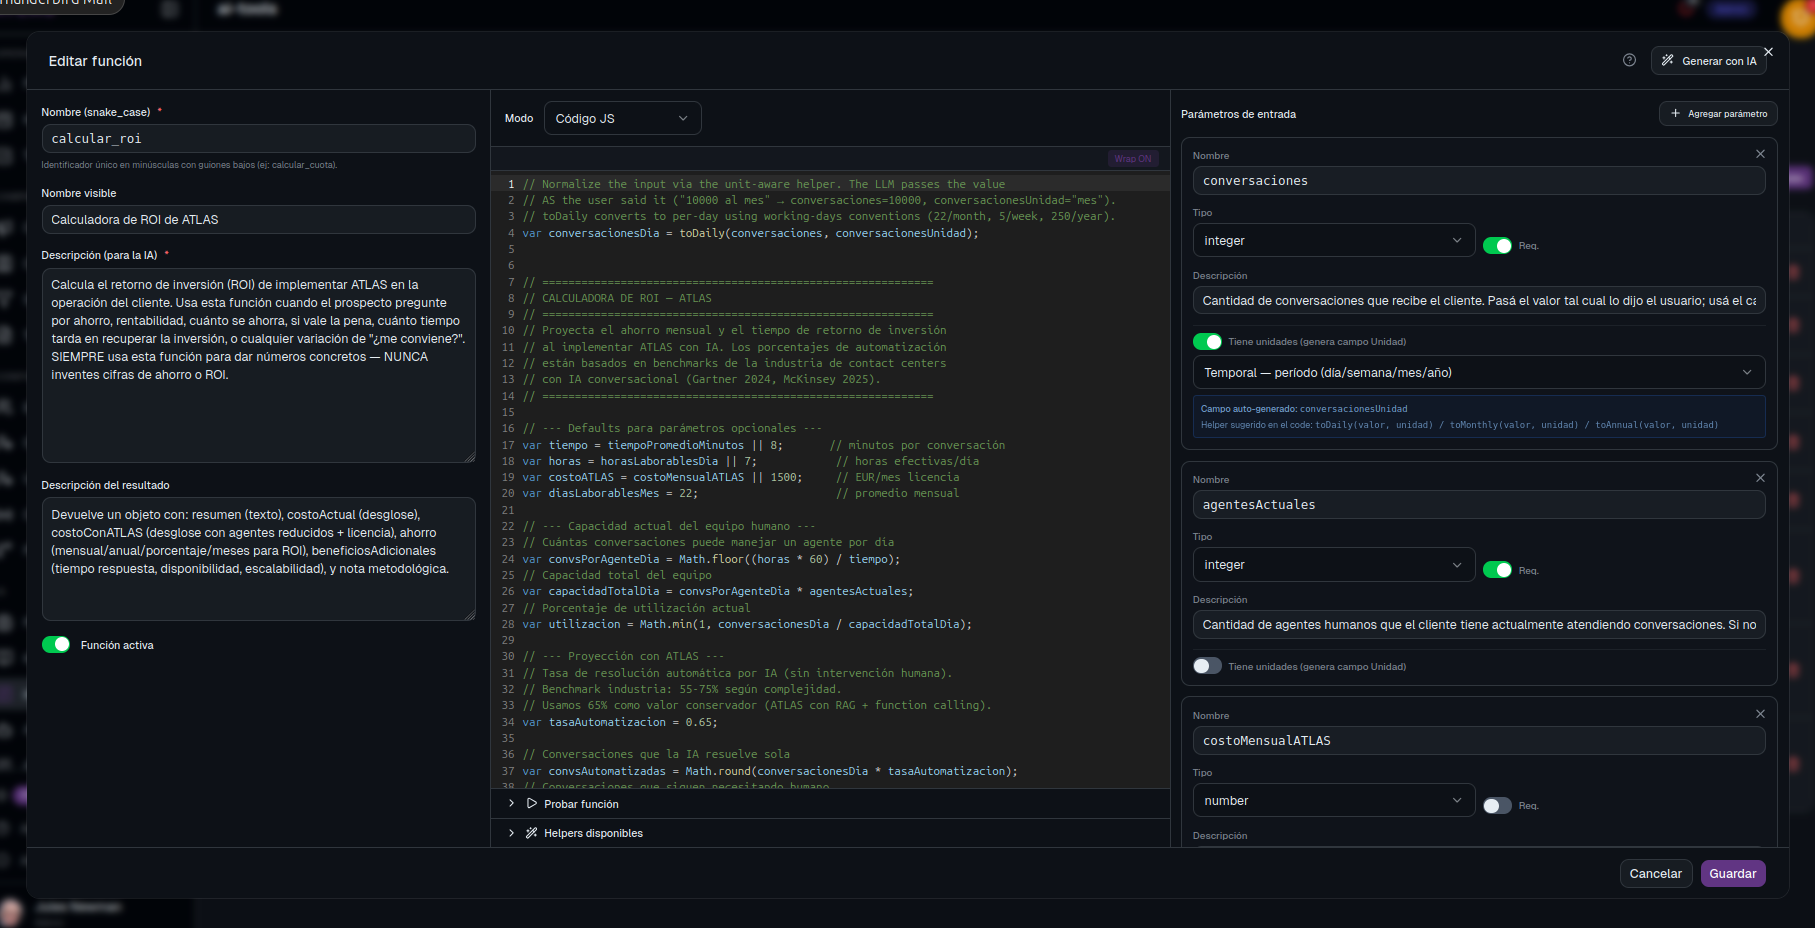Remove the costoMensualATLAS parameter
The height and width of the screenshot is (928, 1815).
[1760, 714]
